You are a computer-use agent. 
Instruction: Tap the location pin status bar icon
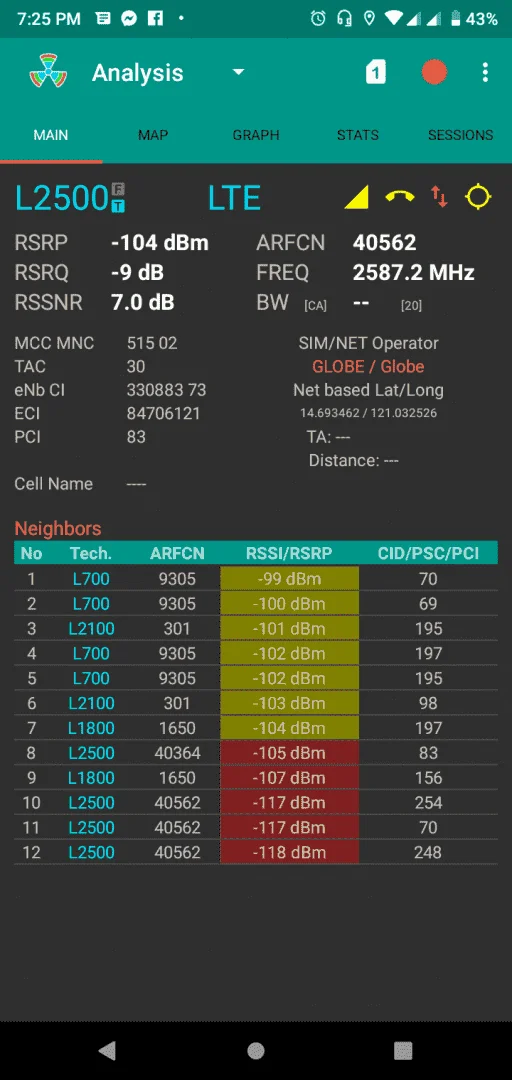369,19
